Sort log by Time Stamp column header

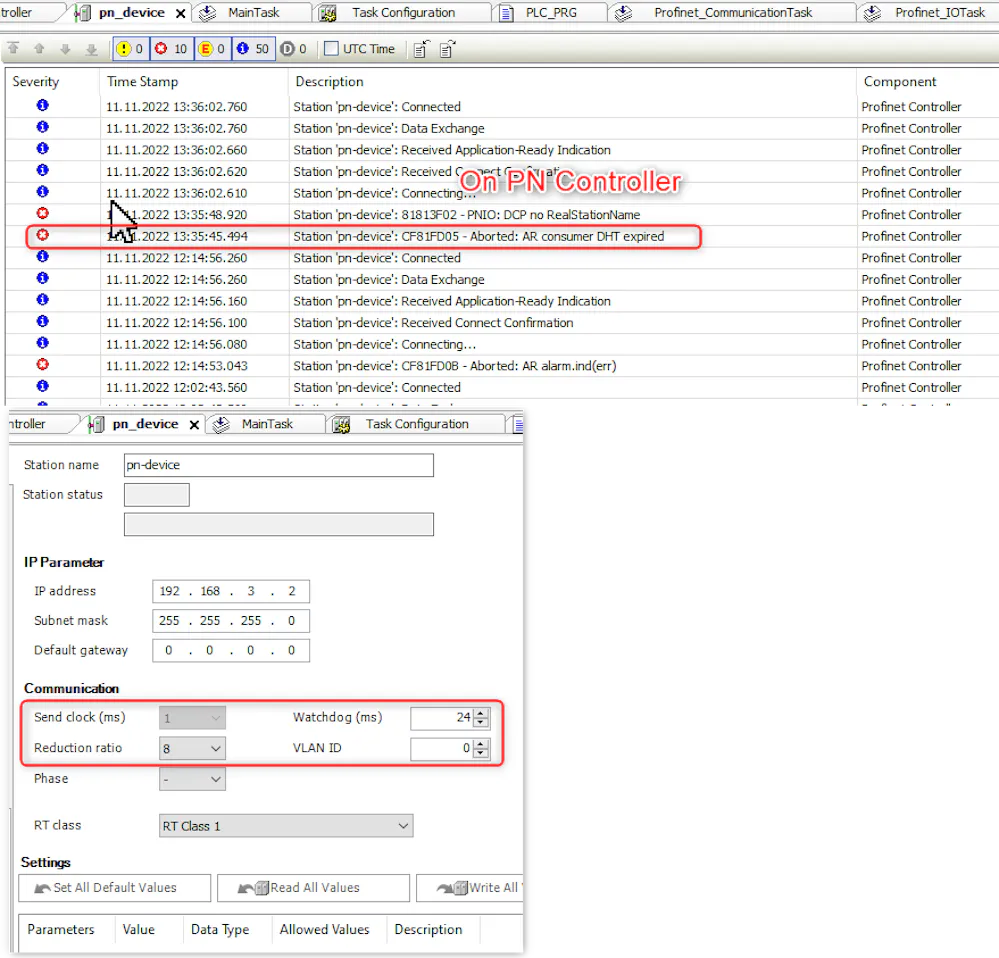click(143, 82)
